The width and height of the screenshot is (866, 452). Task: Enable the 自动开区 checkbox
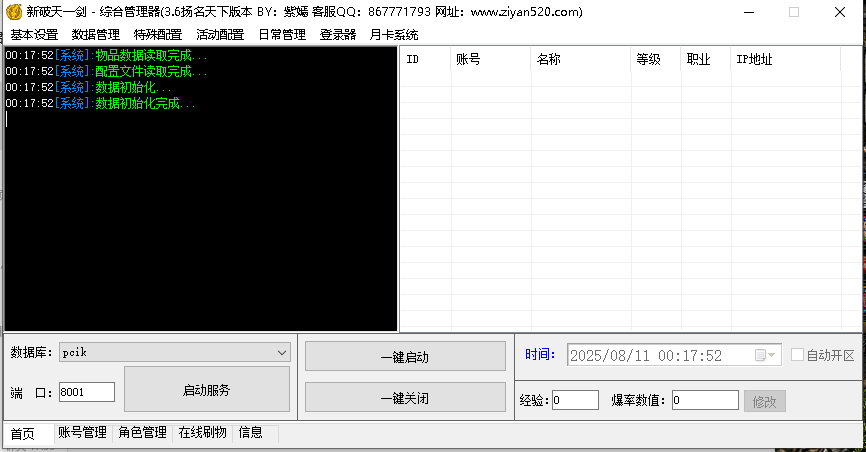pos(797,355)
